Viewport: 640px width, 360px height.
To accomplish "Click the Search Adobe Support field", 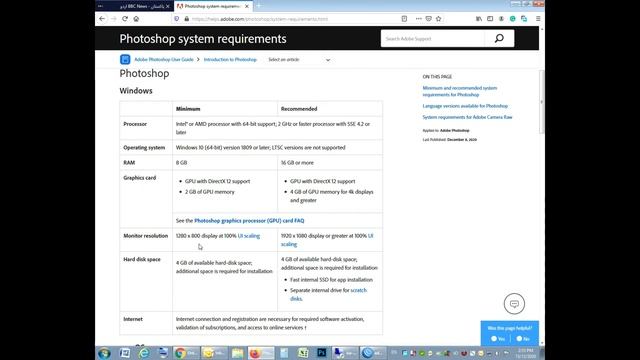I will click(433, 38).
